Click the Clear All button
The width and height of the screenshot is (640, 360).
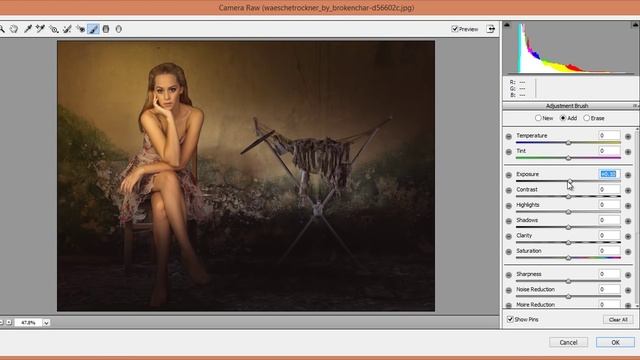tap(618, 320)
